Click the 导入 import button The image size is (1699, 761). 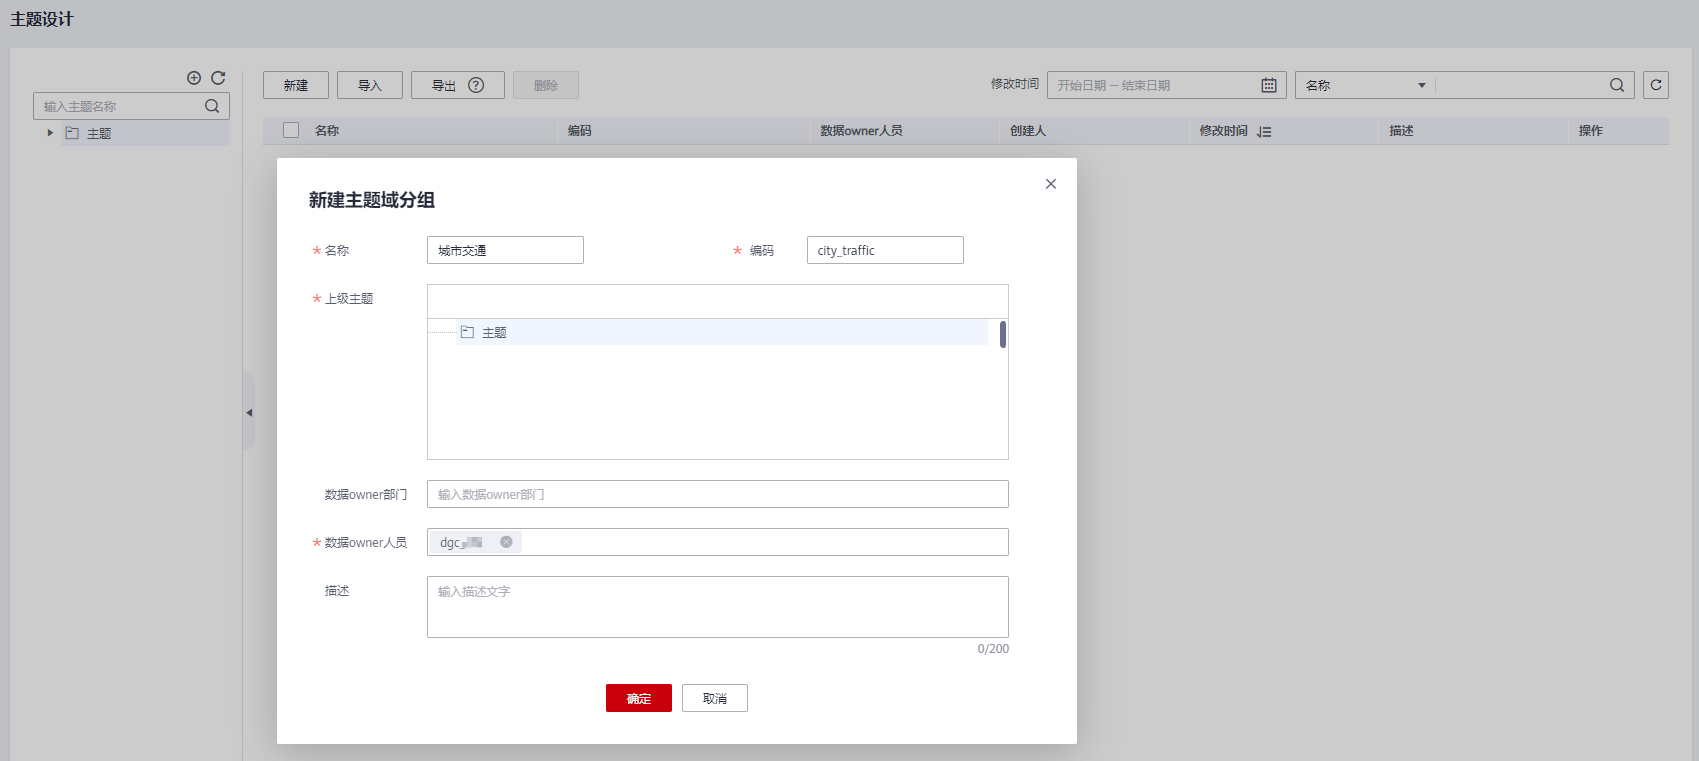[369, 85]
